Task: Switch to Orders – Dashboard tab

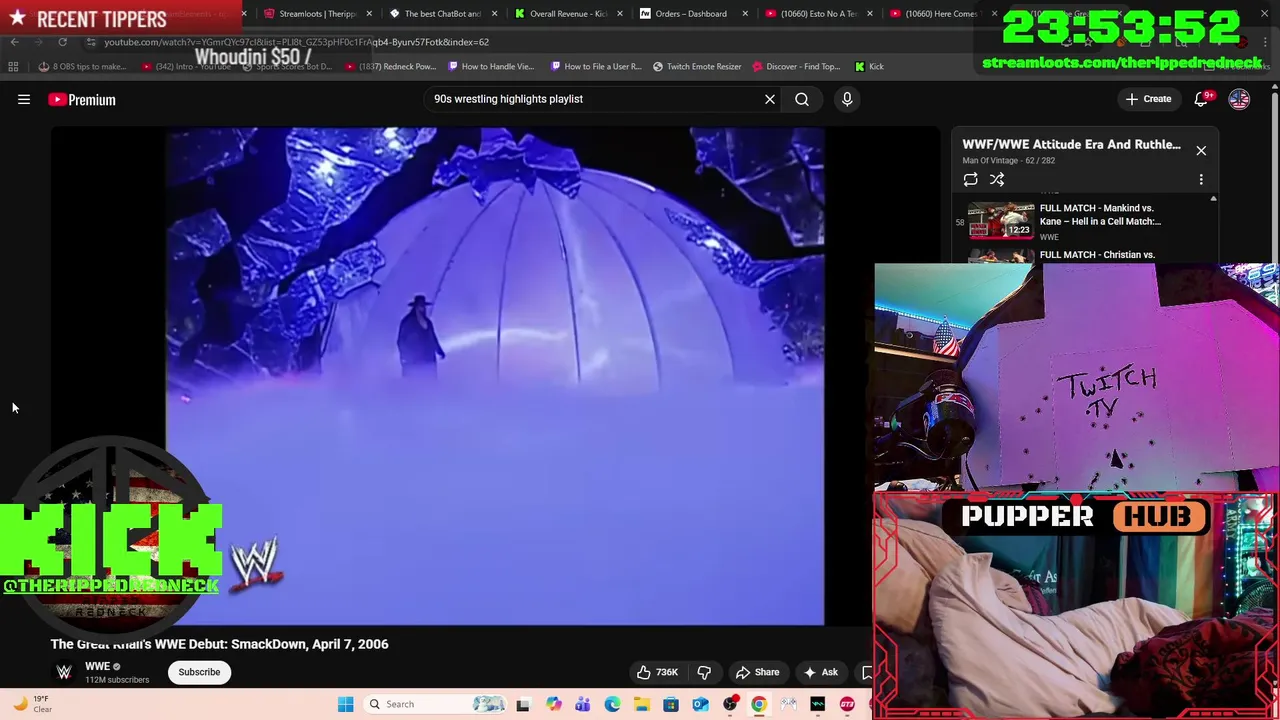Action: (x=691, y=14)
